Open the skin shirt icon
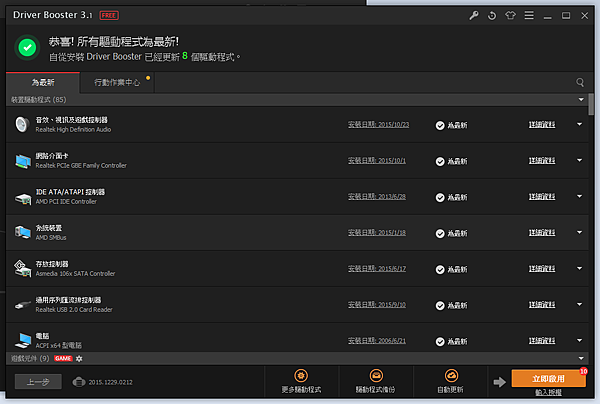The image size is (600, 404). [x=510, y=15]
